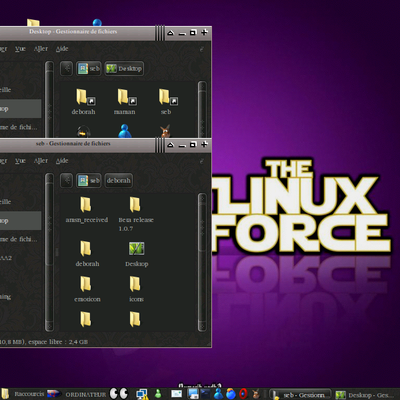Launch the terminal icon on the panel

tap(205, 394)
